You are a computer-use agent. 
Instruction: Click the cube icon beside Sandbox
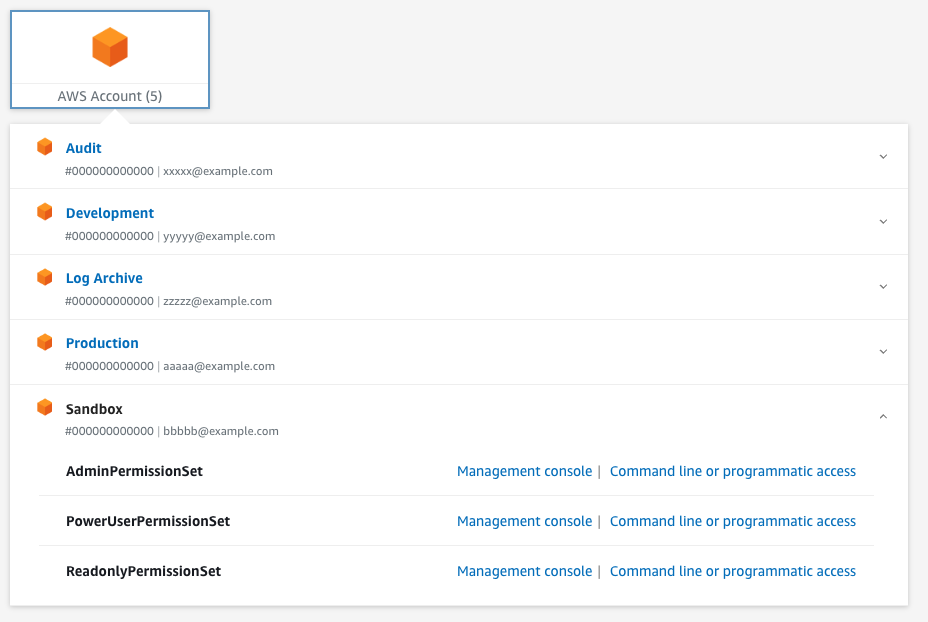coord(44,407)
